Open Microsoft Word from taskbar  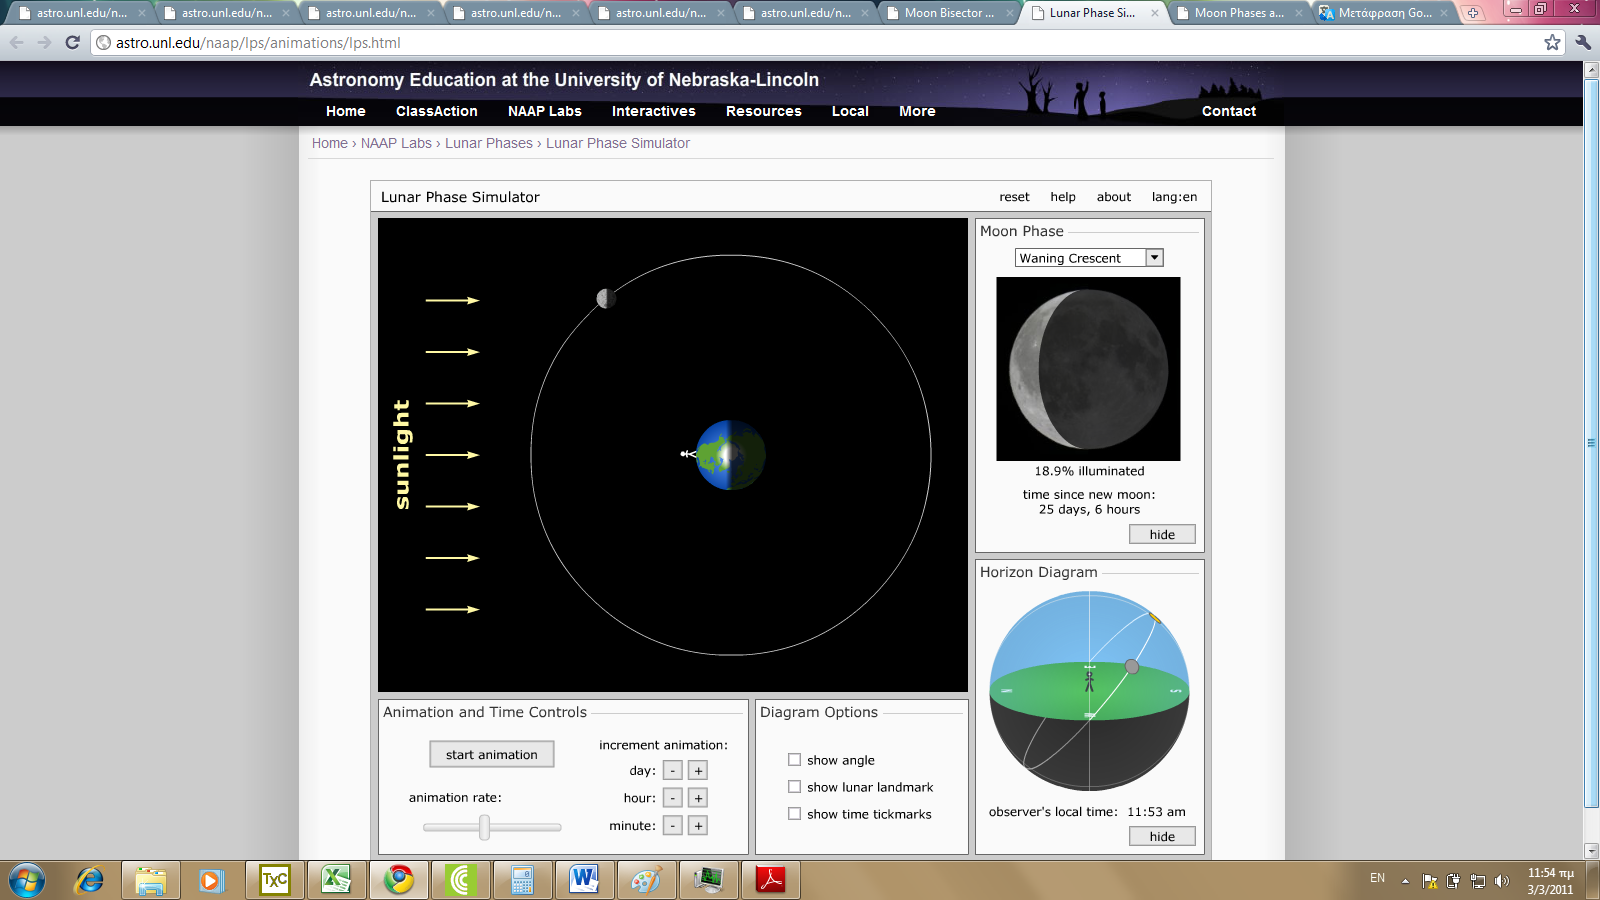click(584, 880)
